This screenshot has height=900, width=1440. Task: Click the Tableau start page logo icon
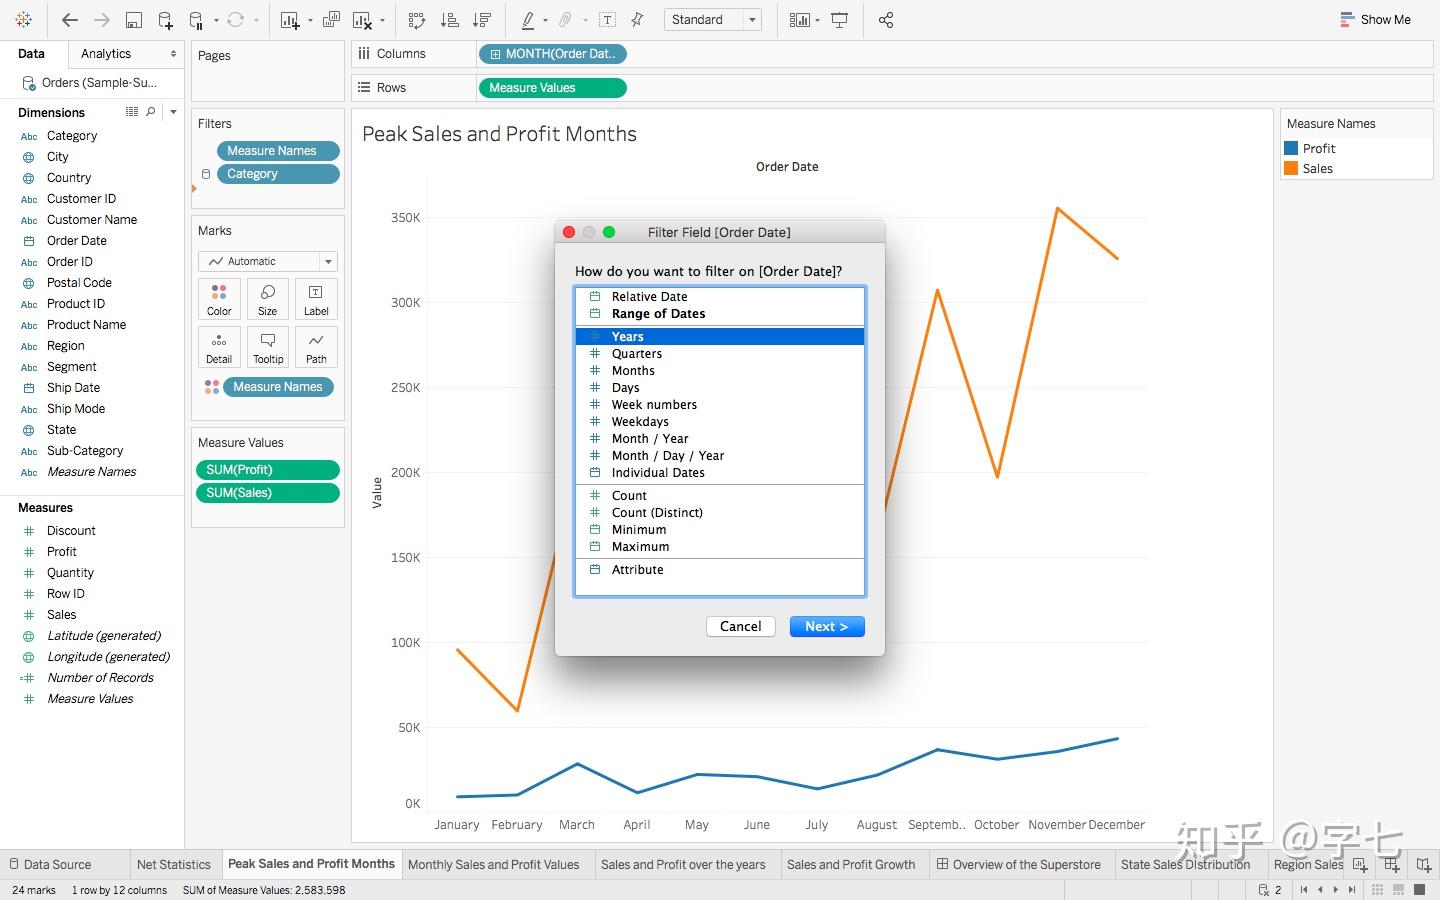tap(24, 20)
